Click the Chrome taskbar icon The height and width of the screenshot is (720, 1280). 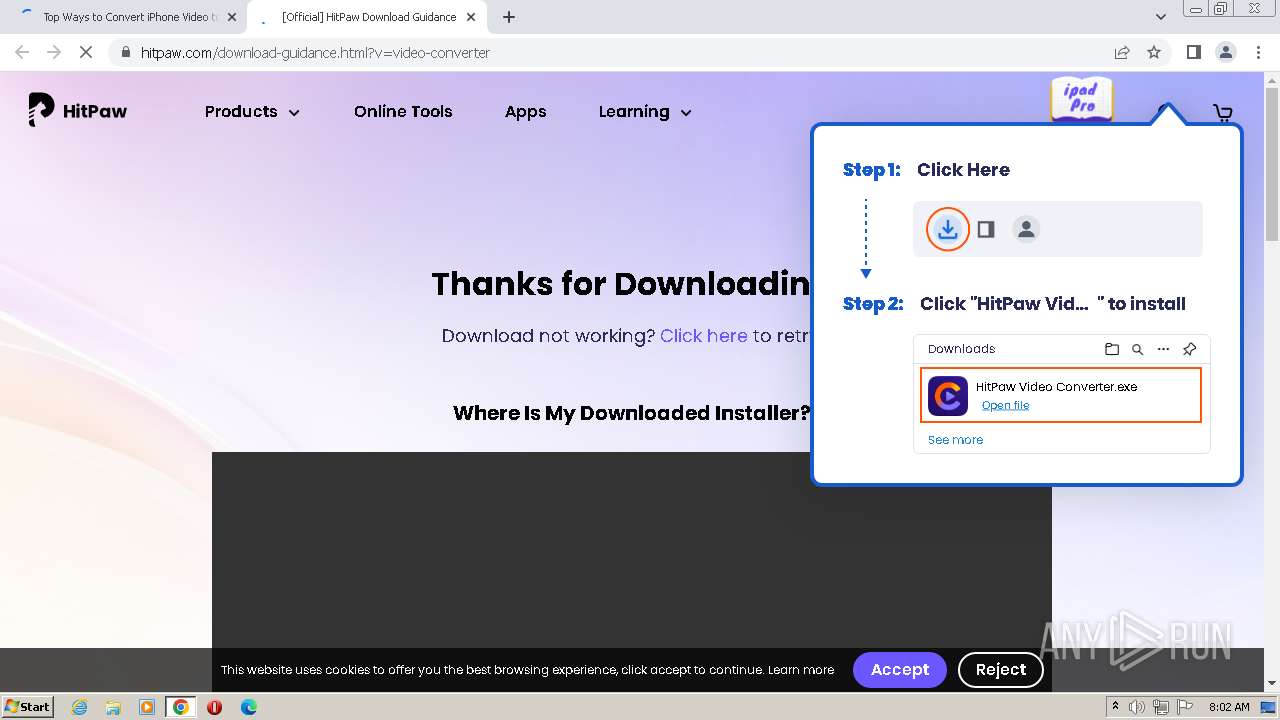pos(181,707)
